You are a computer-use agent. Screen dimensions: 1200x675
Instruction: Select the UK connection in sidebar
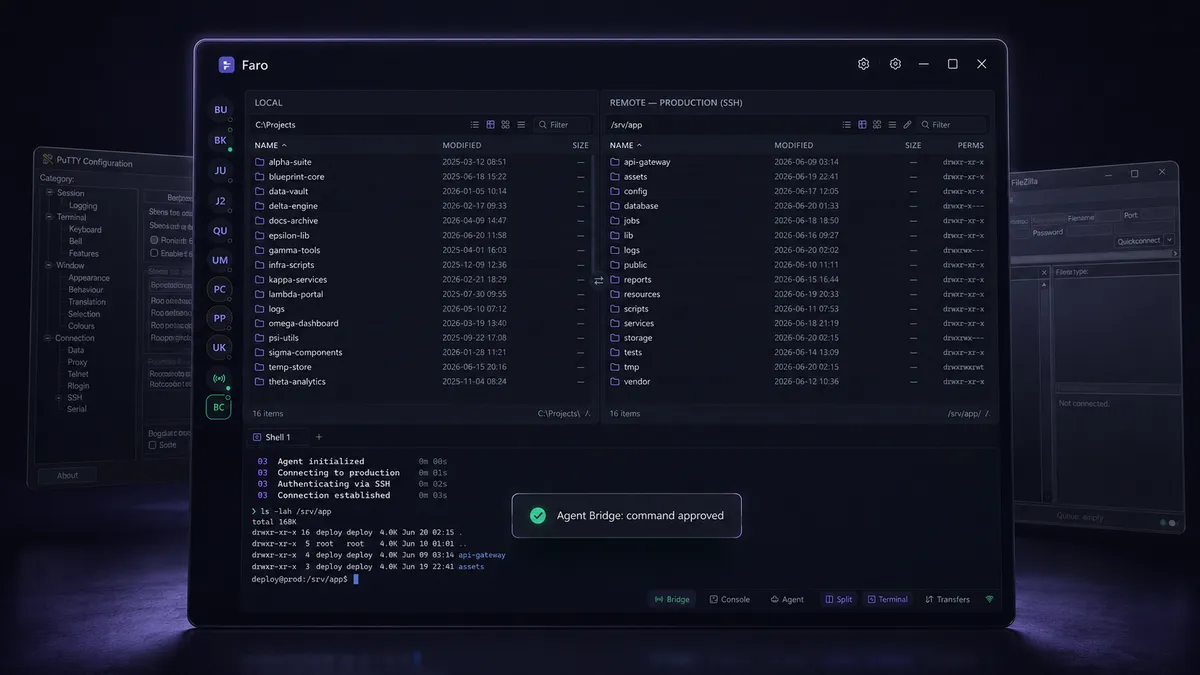(x=220, y=347)
